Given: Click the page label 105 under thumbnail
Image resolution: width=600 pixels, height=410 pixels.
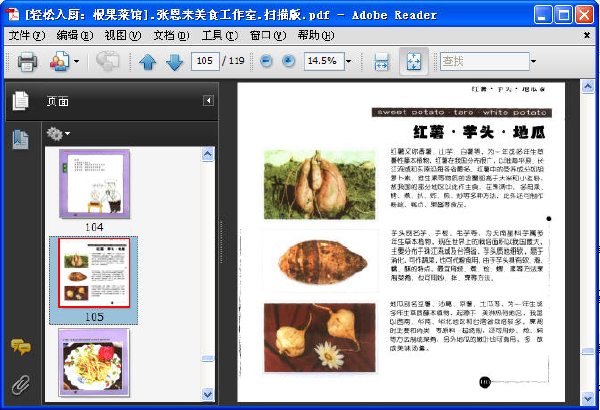Looking at the screenshot, I should click(x=94, y=317).
